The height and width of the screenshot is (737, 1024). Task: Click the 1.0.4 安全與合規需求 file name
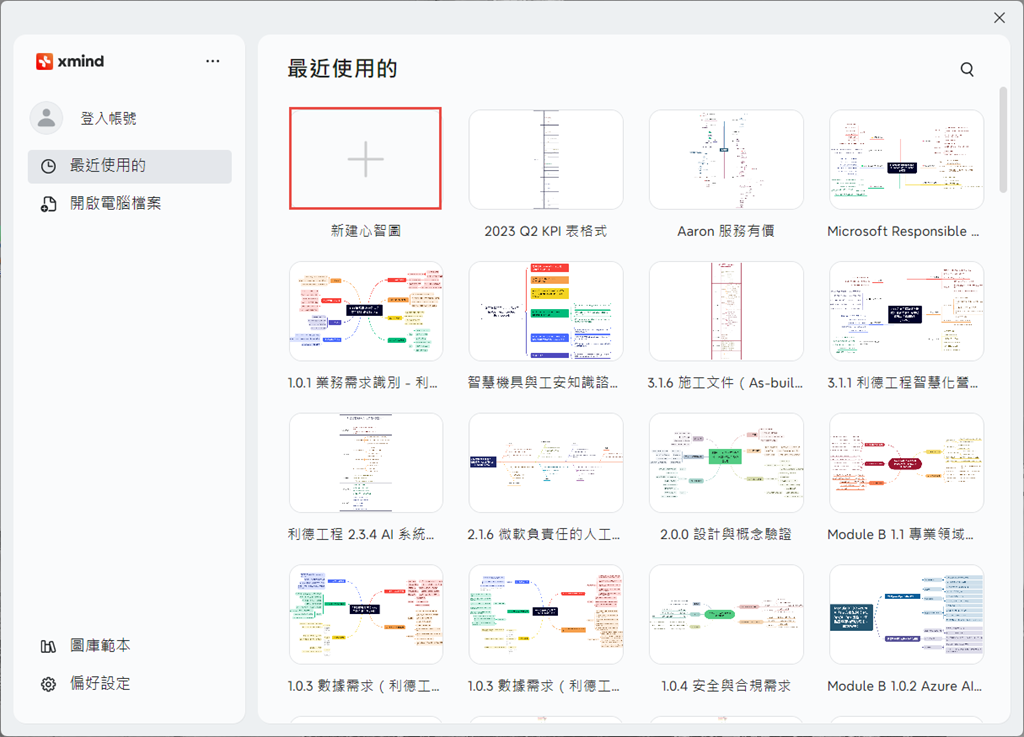726,685
